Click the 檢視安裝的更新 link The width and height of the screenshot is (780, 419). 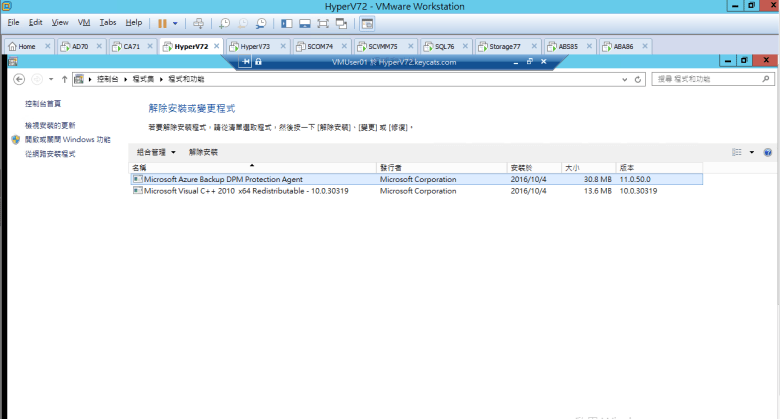click(x=50, y=126)
